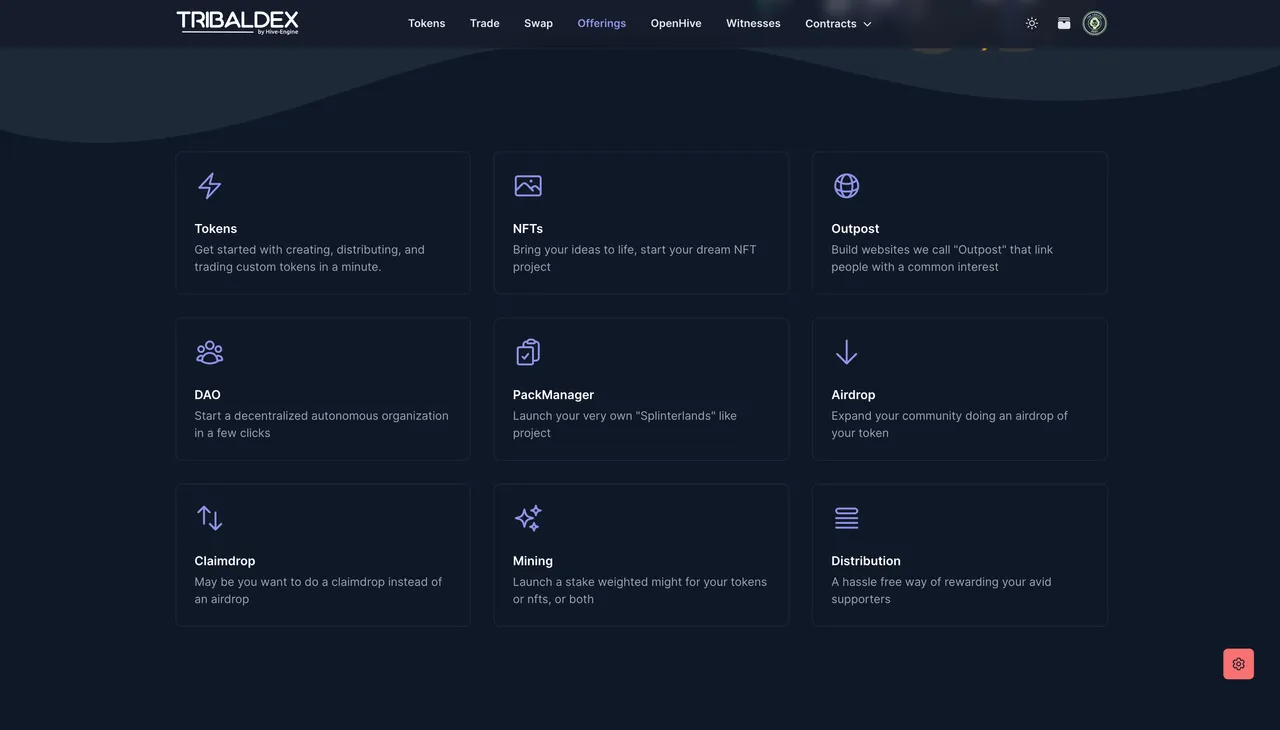Select the Offerings nav item
This screenshot has width=1280, height=730.
[x=602, y=23]
